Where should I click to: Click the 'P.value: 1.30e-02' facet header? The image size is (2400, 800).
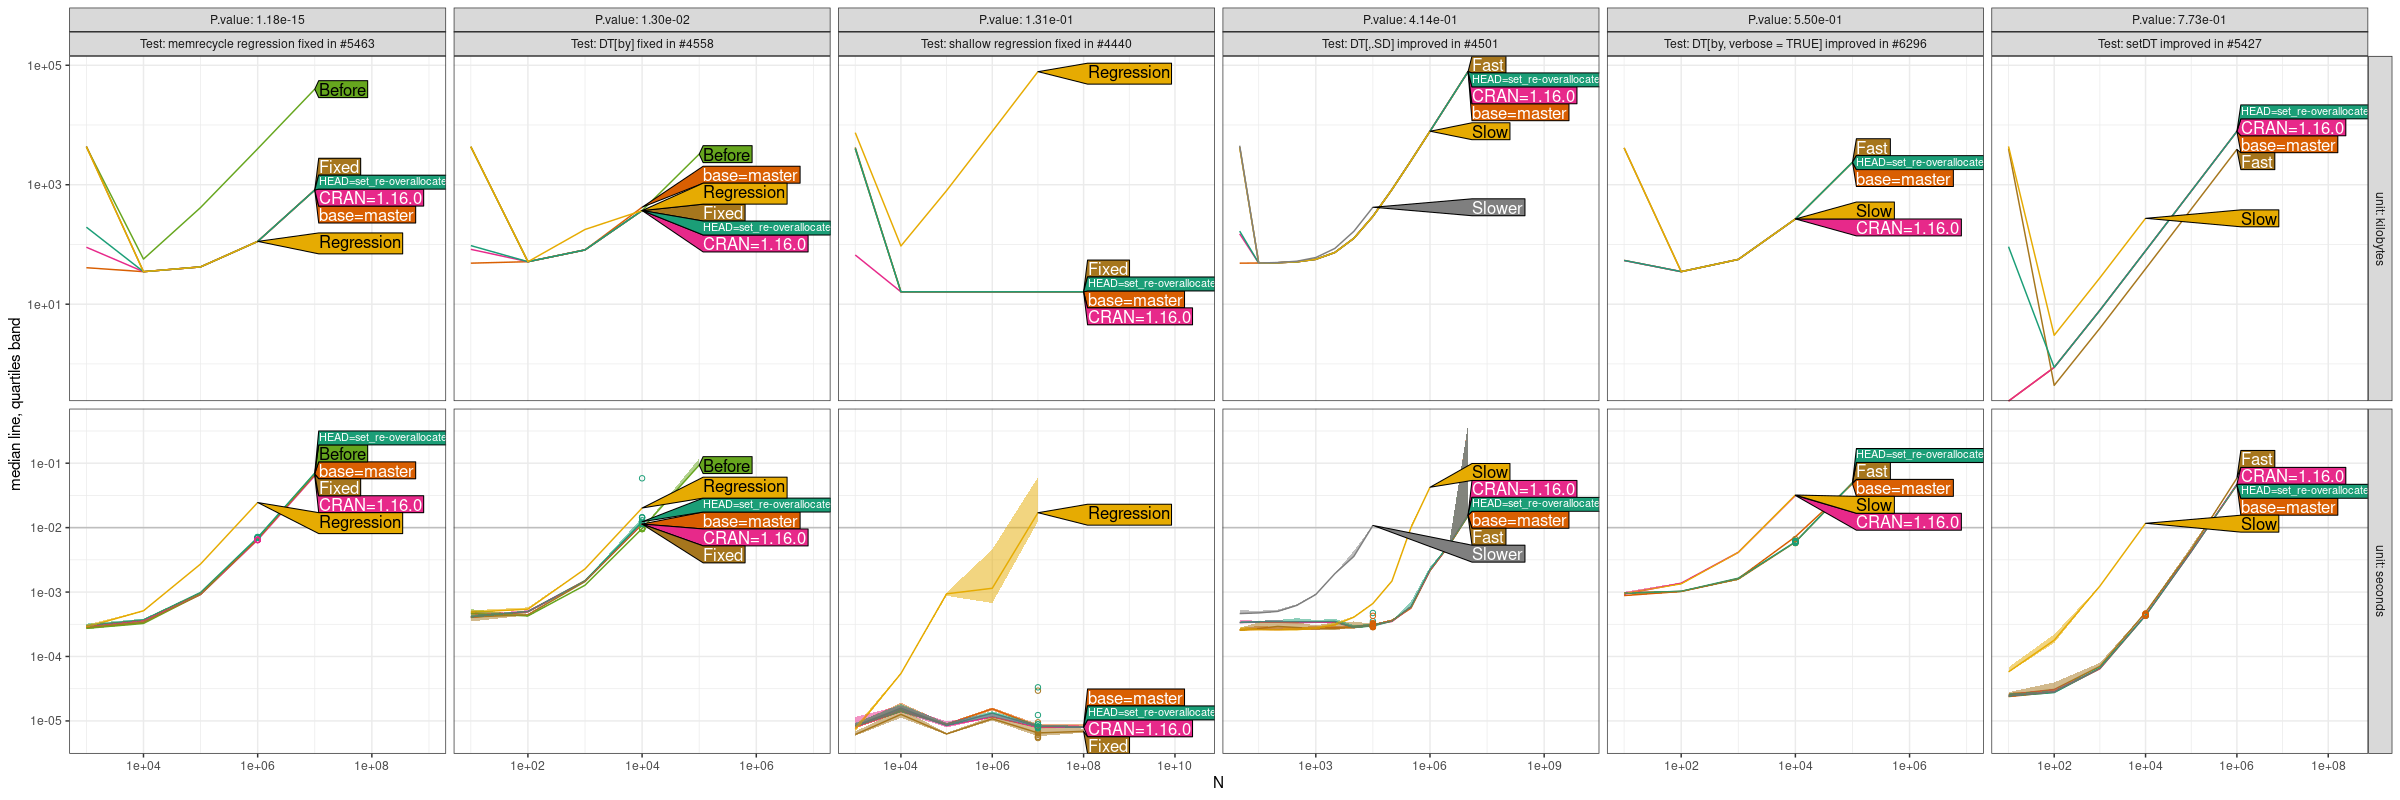coord(642,20)
